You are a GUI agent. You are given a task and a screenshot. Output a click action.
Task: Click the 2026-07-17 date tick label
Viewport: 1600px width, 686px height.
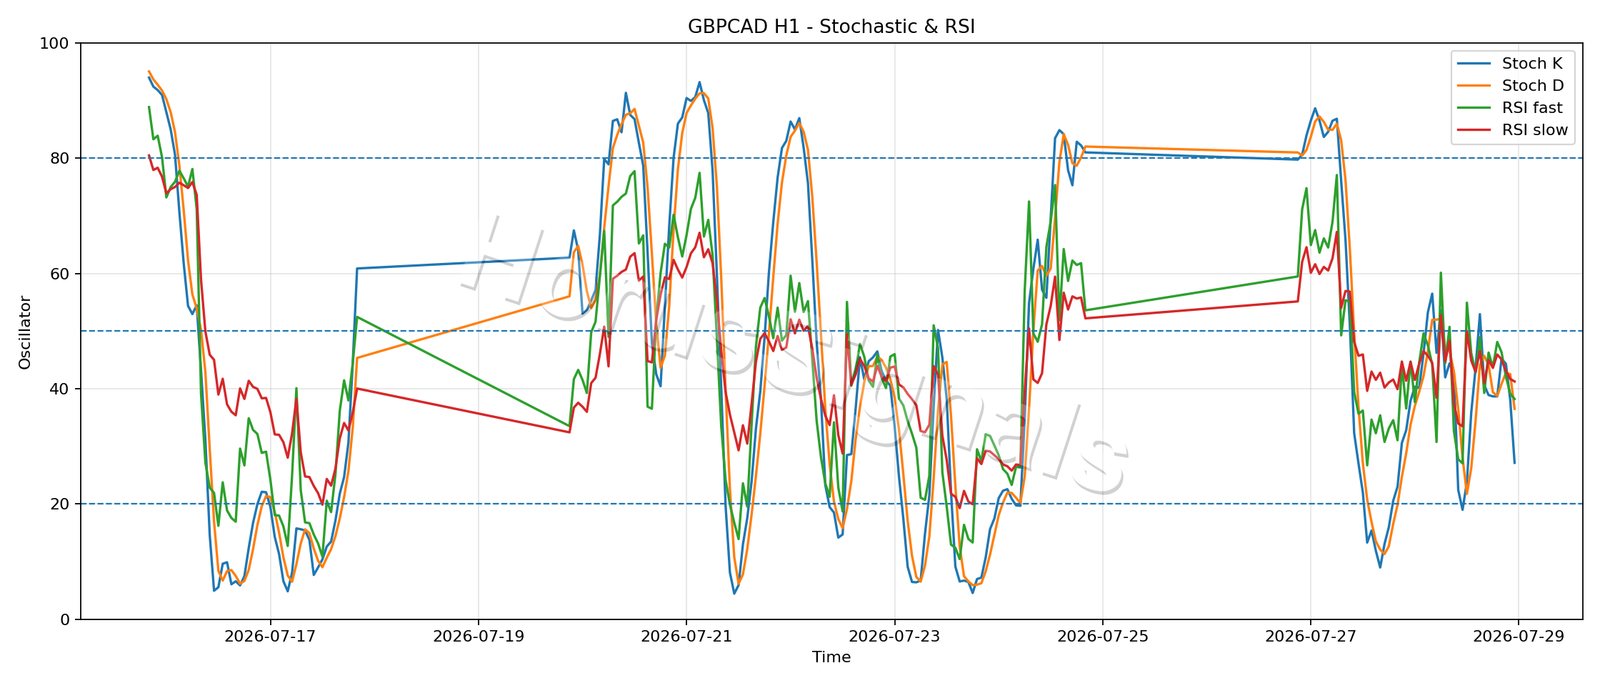tap(270, 635)
